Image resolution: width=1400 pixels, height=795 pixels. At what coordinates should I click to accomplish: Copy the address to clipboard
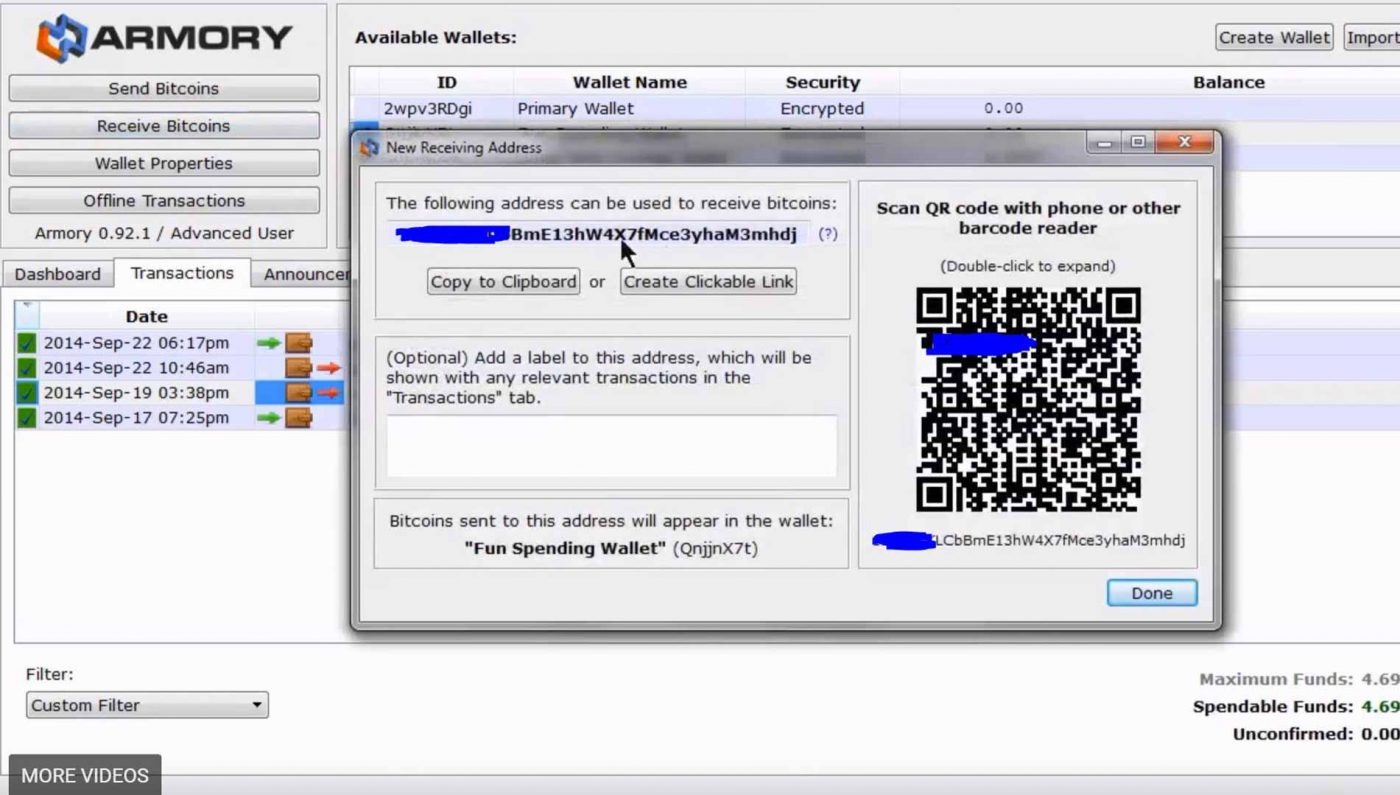pos(503,281)
